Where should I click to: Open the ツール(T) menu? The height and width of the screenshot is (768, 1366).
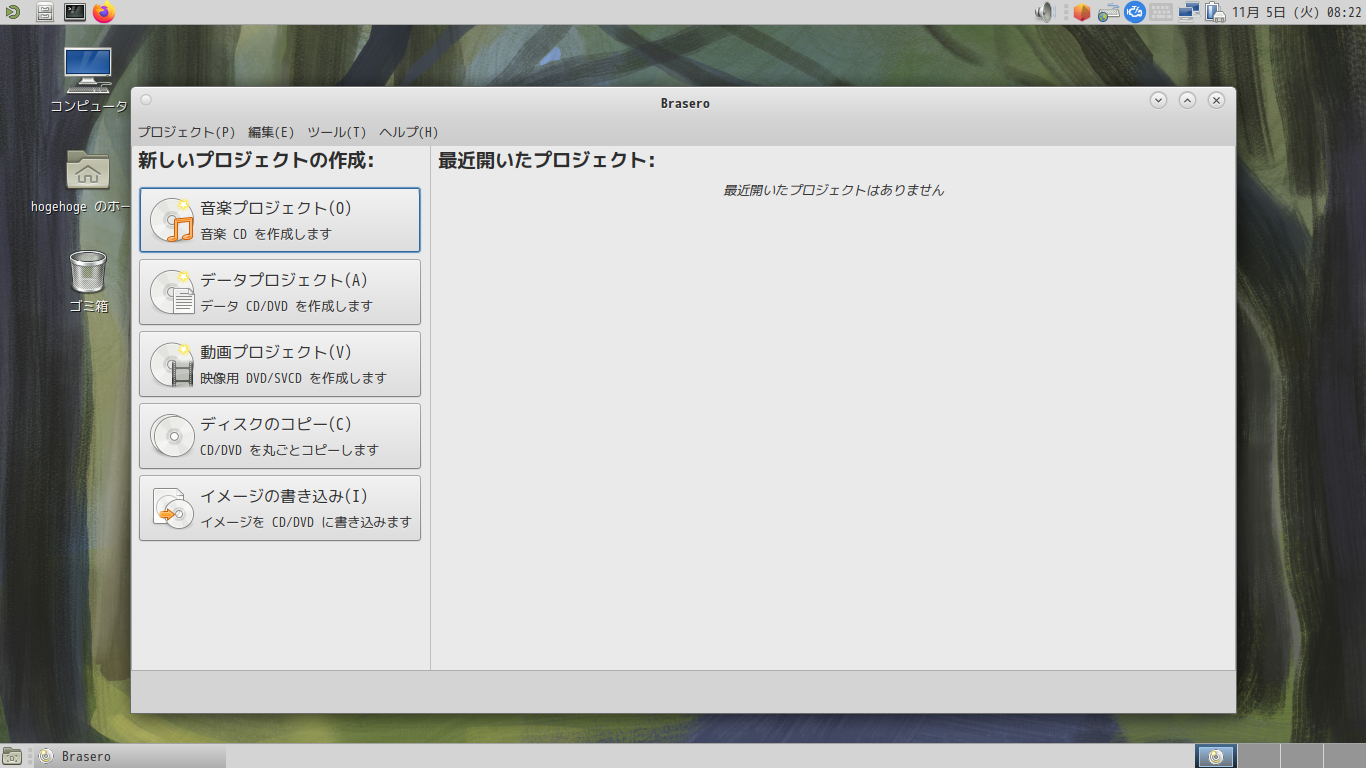pos(337,132)
